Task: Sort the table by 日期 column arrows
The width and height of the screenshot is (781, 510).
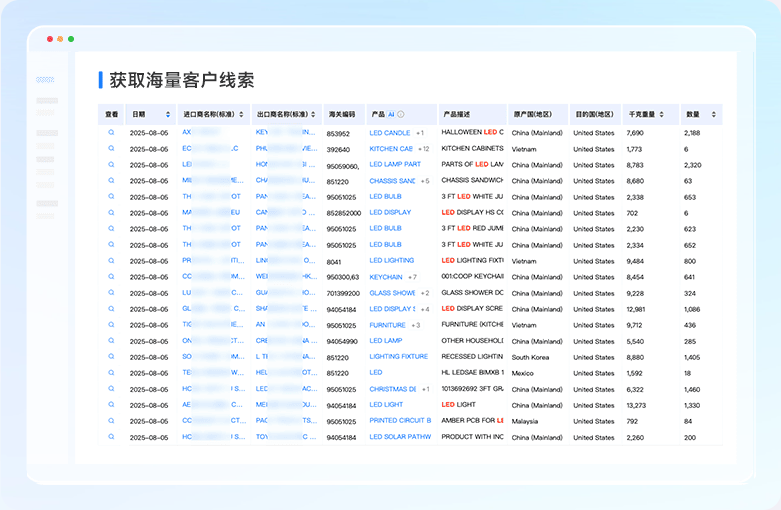Action: (x=168, y=115)
